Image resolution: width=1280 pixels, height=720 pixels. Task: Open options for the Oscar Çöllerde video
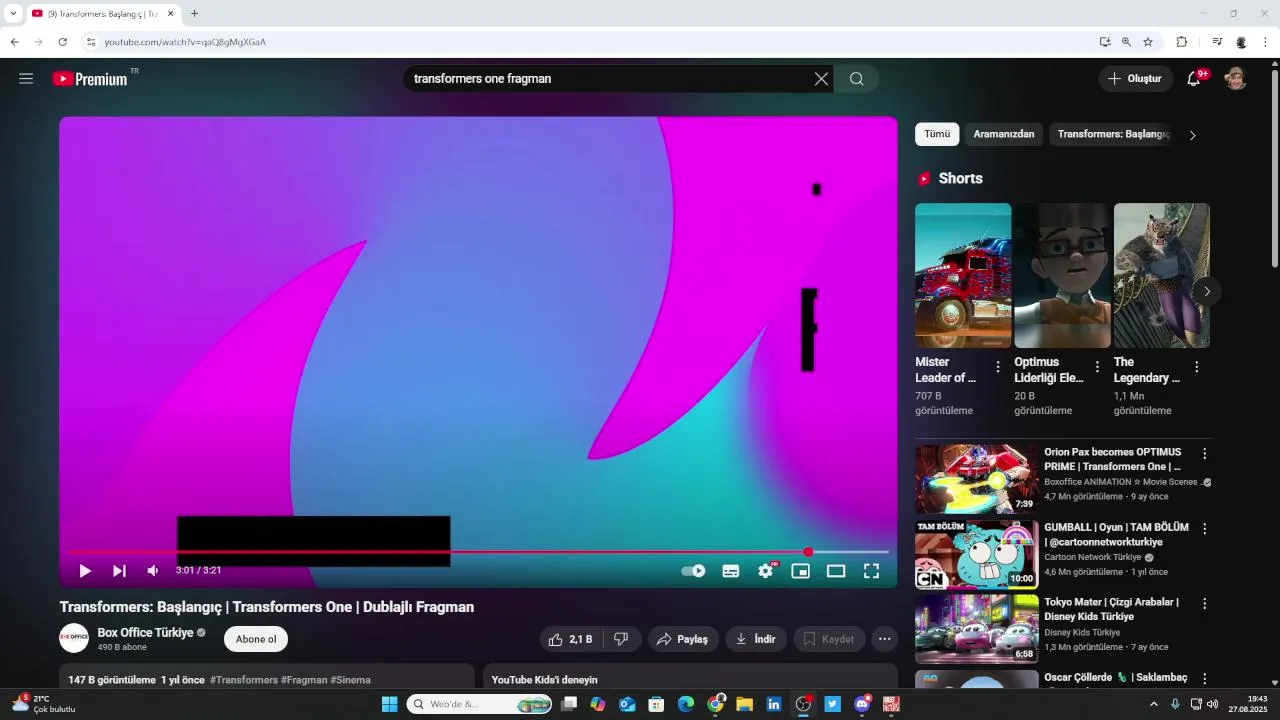[1204, 679]
